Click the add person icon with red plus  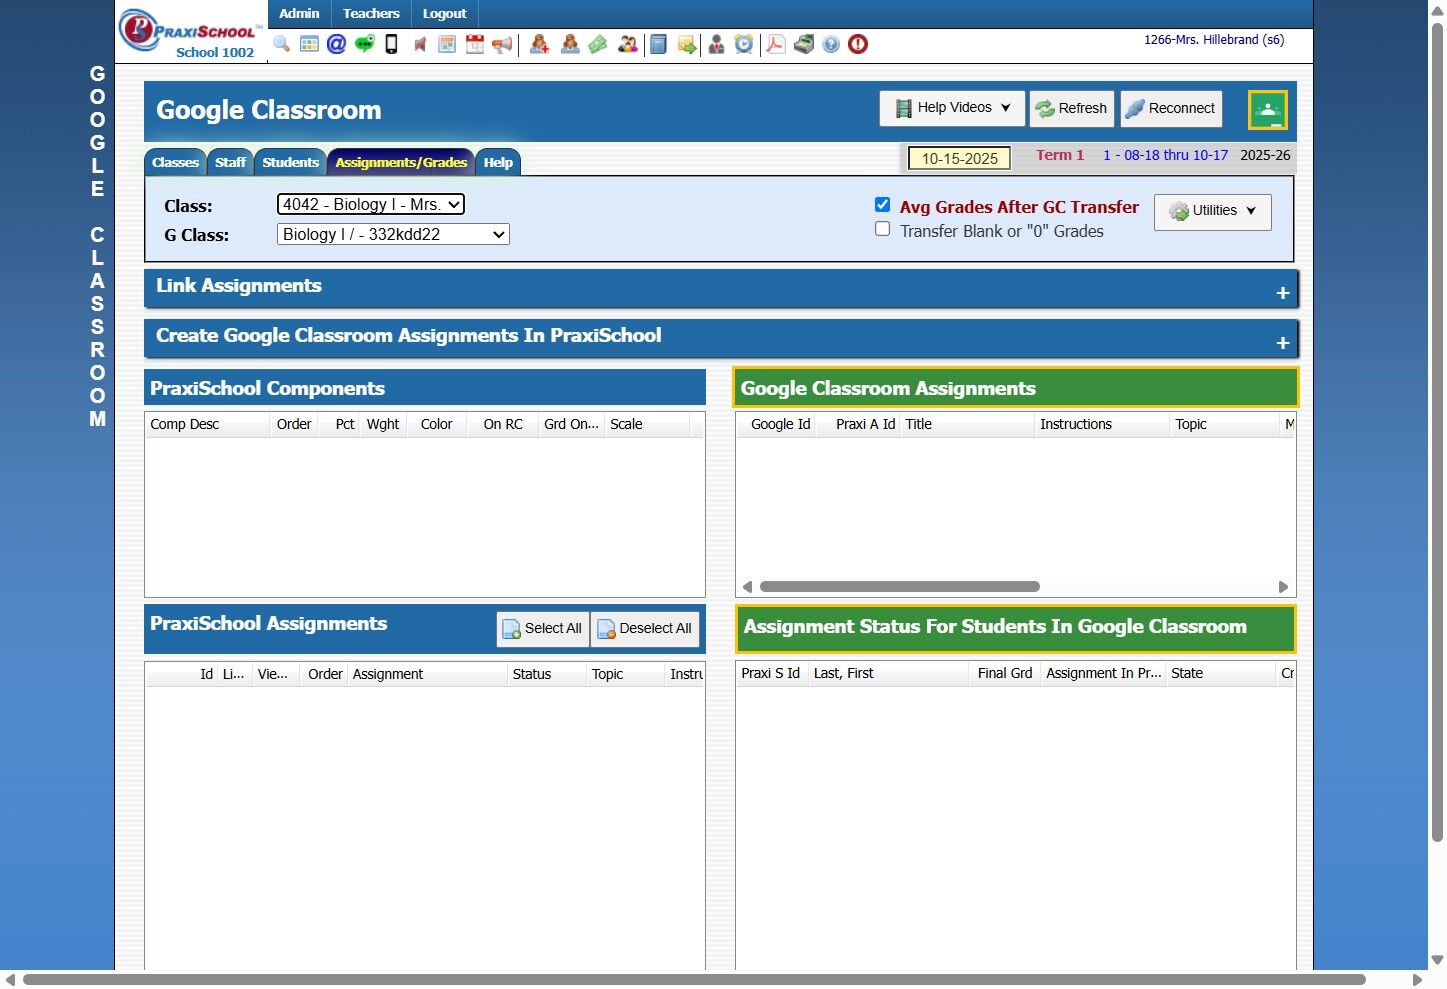[x=539, y=44]
